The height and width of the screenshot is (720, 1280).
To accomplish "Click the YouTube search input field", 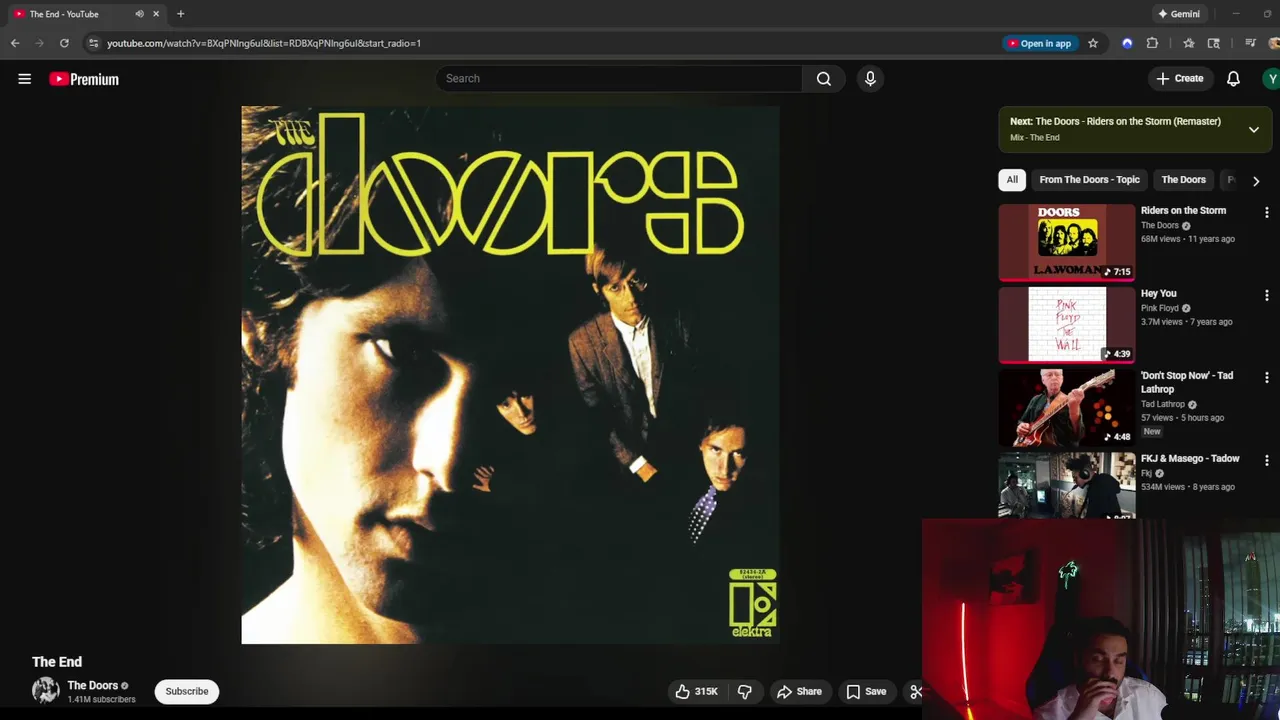I will point(619,78).
